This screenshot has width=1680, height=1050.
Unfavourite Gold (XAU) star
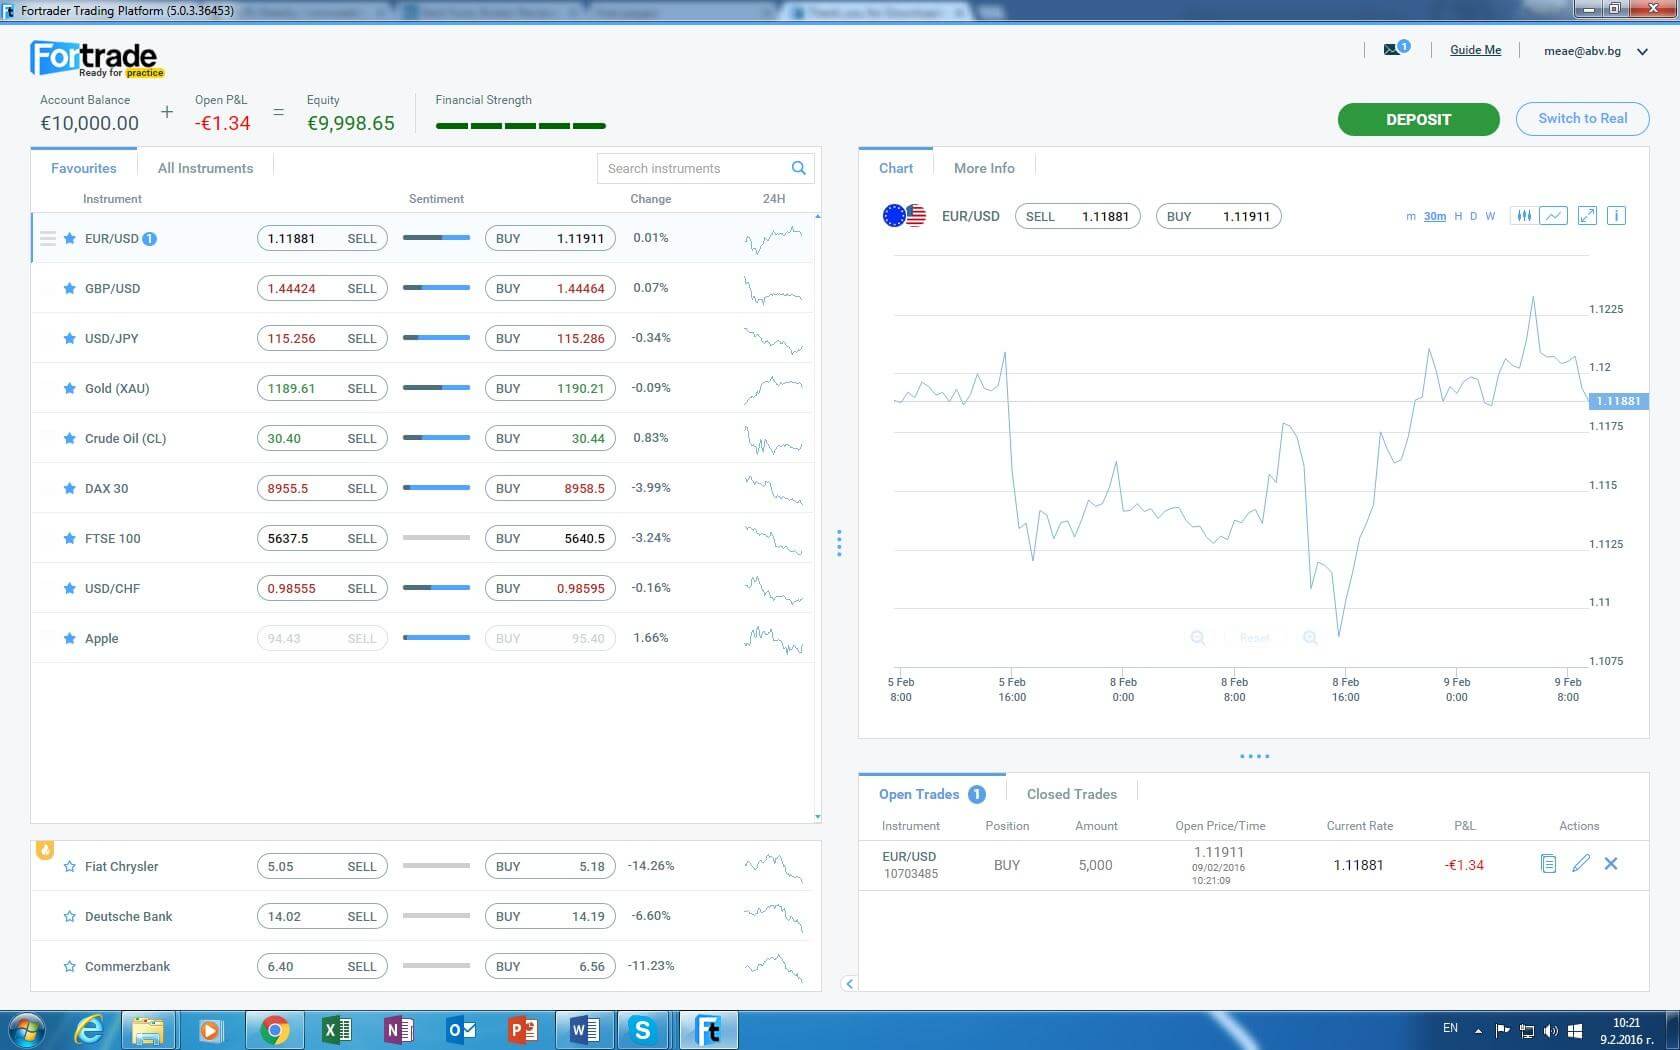coord(69,388)
